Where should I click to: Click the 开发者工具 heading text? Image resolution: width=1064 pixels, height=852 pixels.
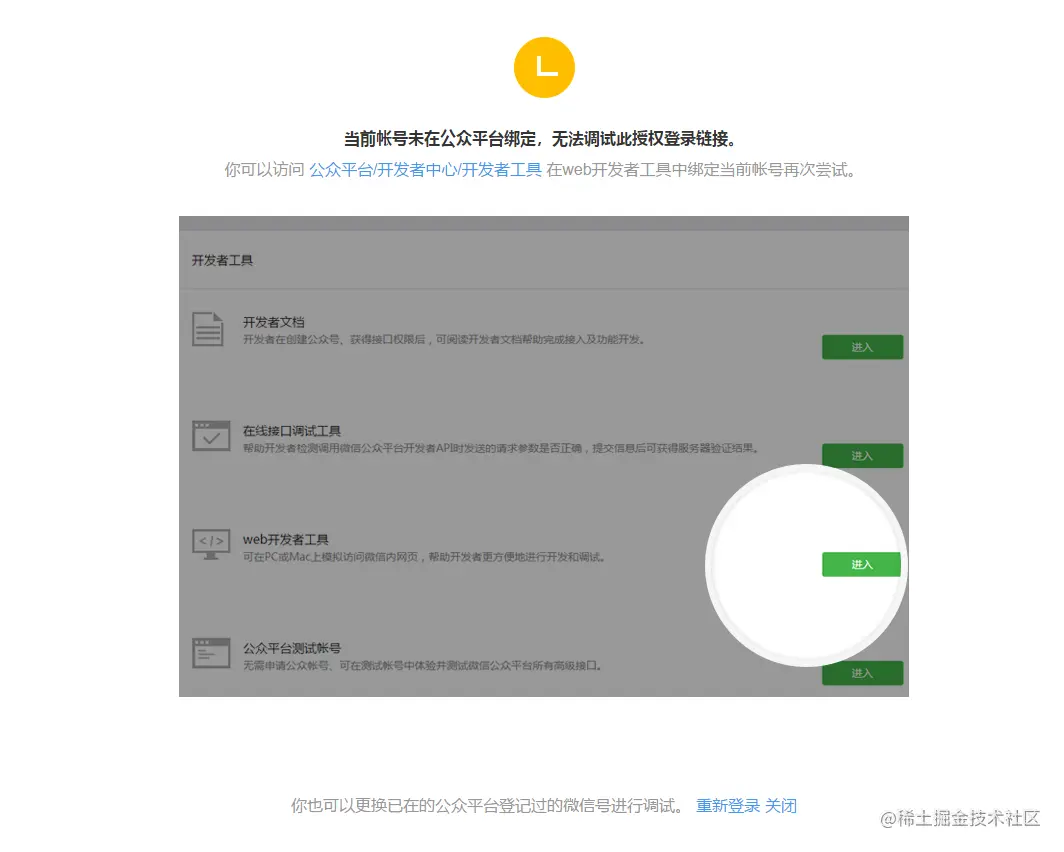coord(222,260)
